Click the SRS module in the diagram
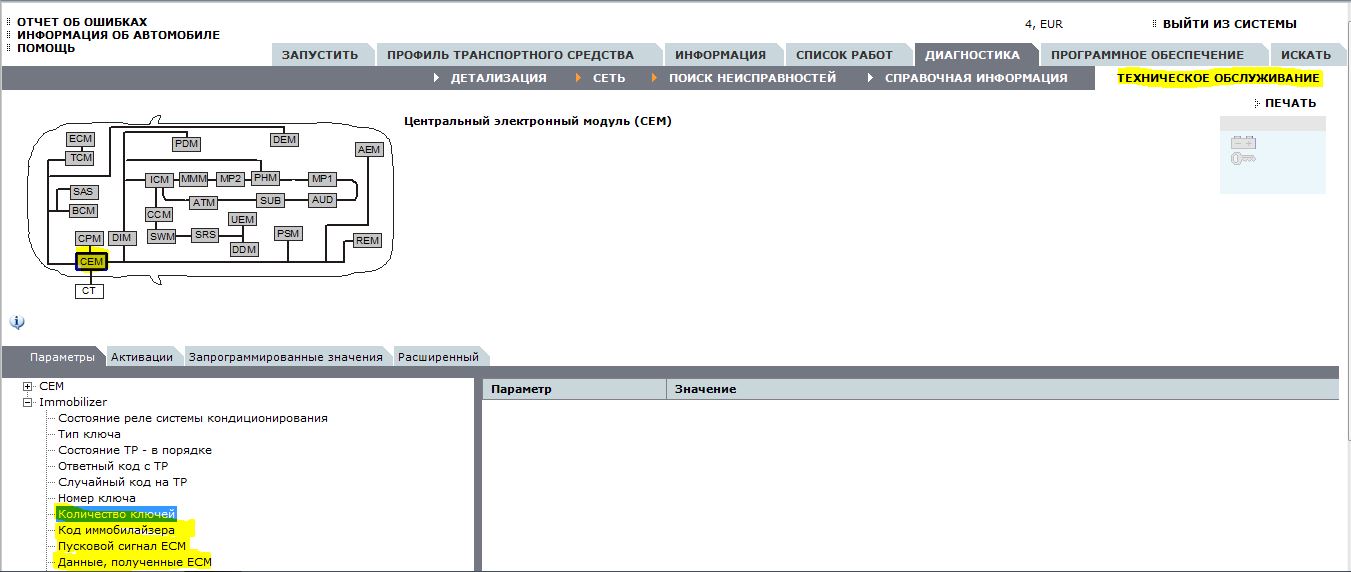 click(205, 235)
